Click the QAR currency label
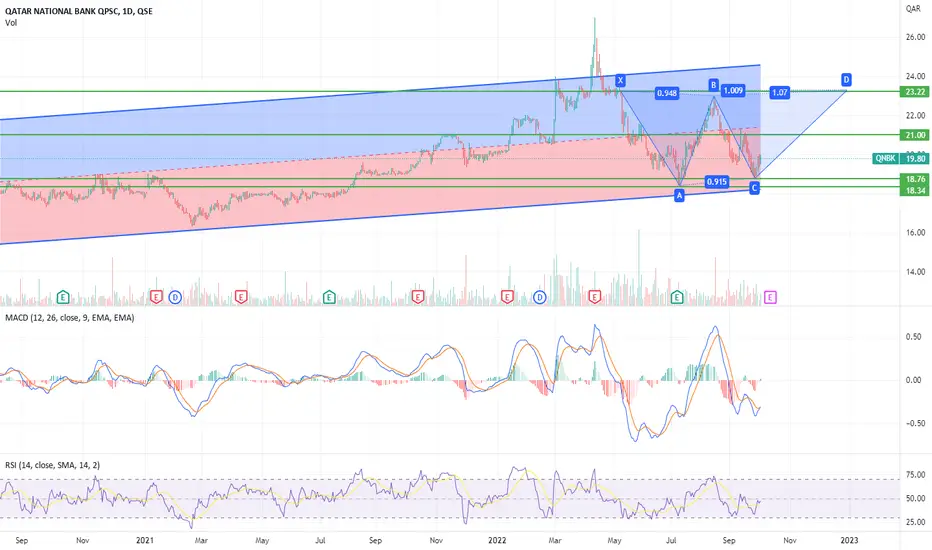 (913, 8)
